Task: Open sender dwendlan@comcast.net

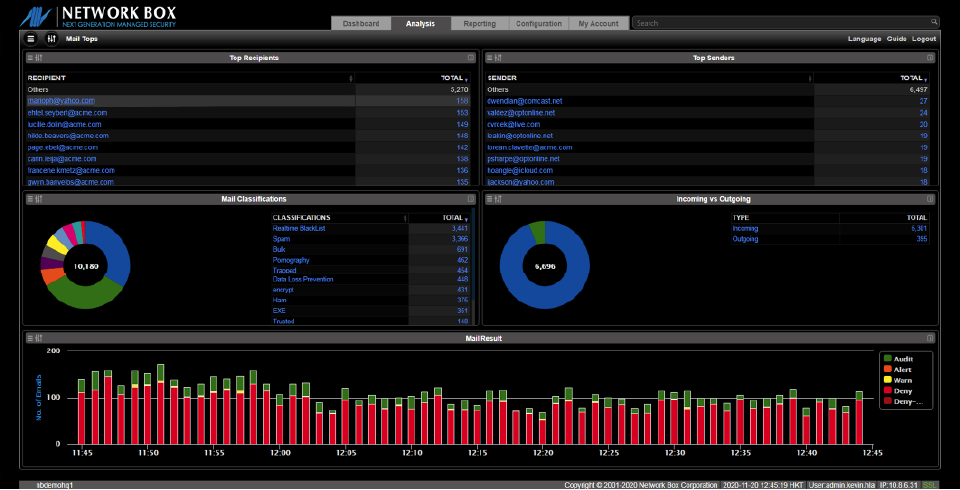Action: click(525, 101)
